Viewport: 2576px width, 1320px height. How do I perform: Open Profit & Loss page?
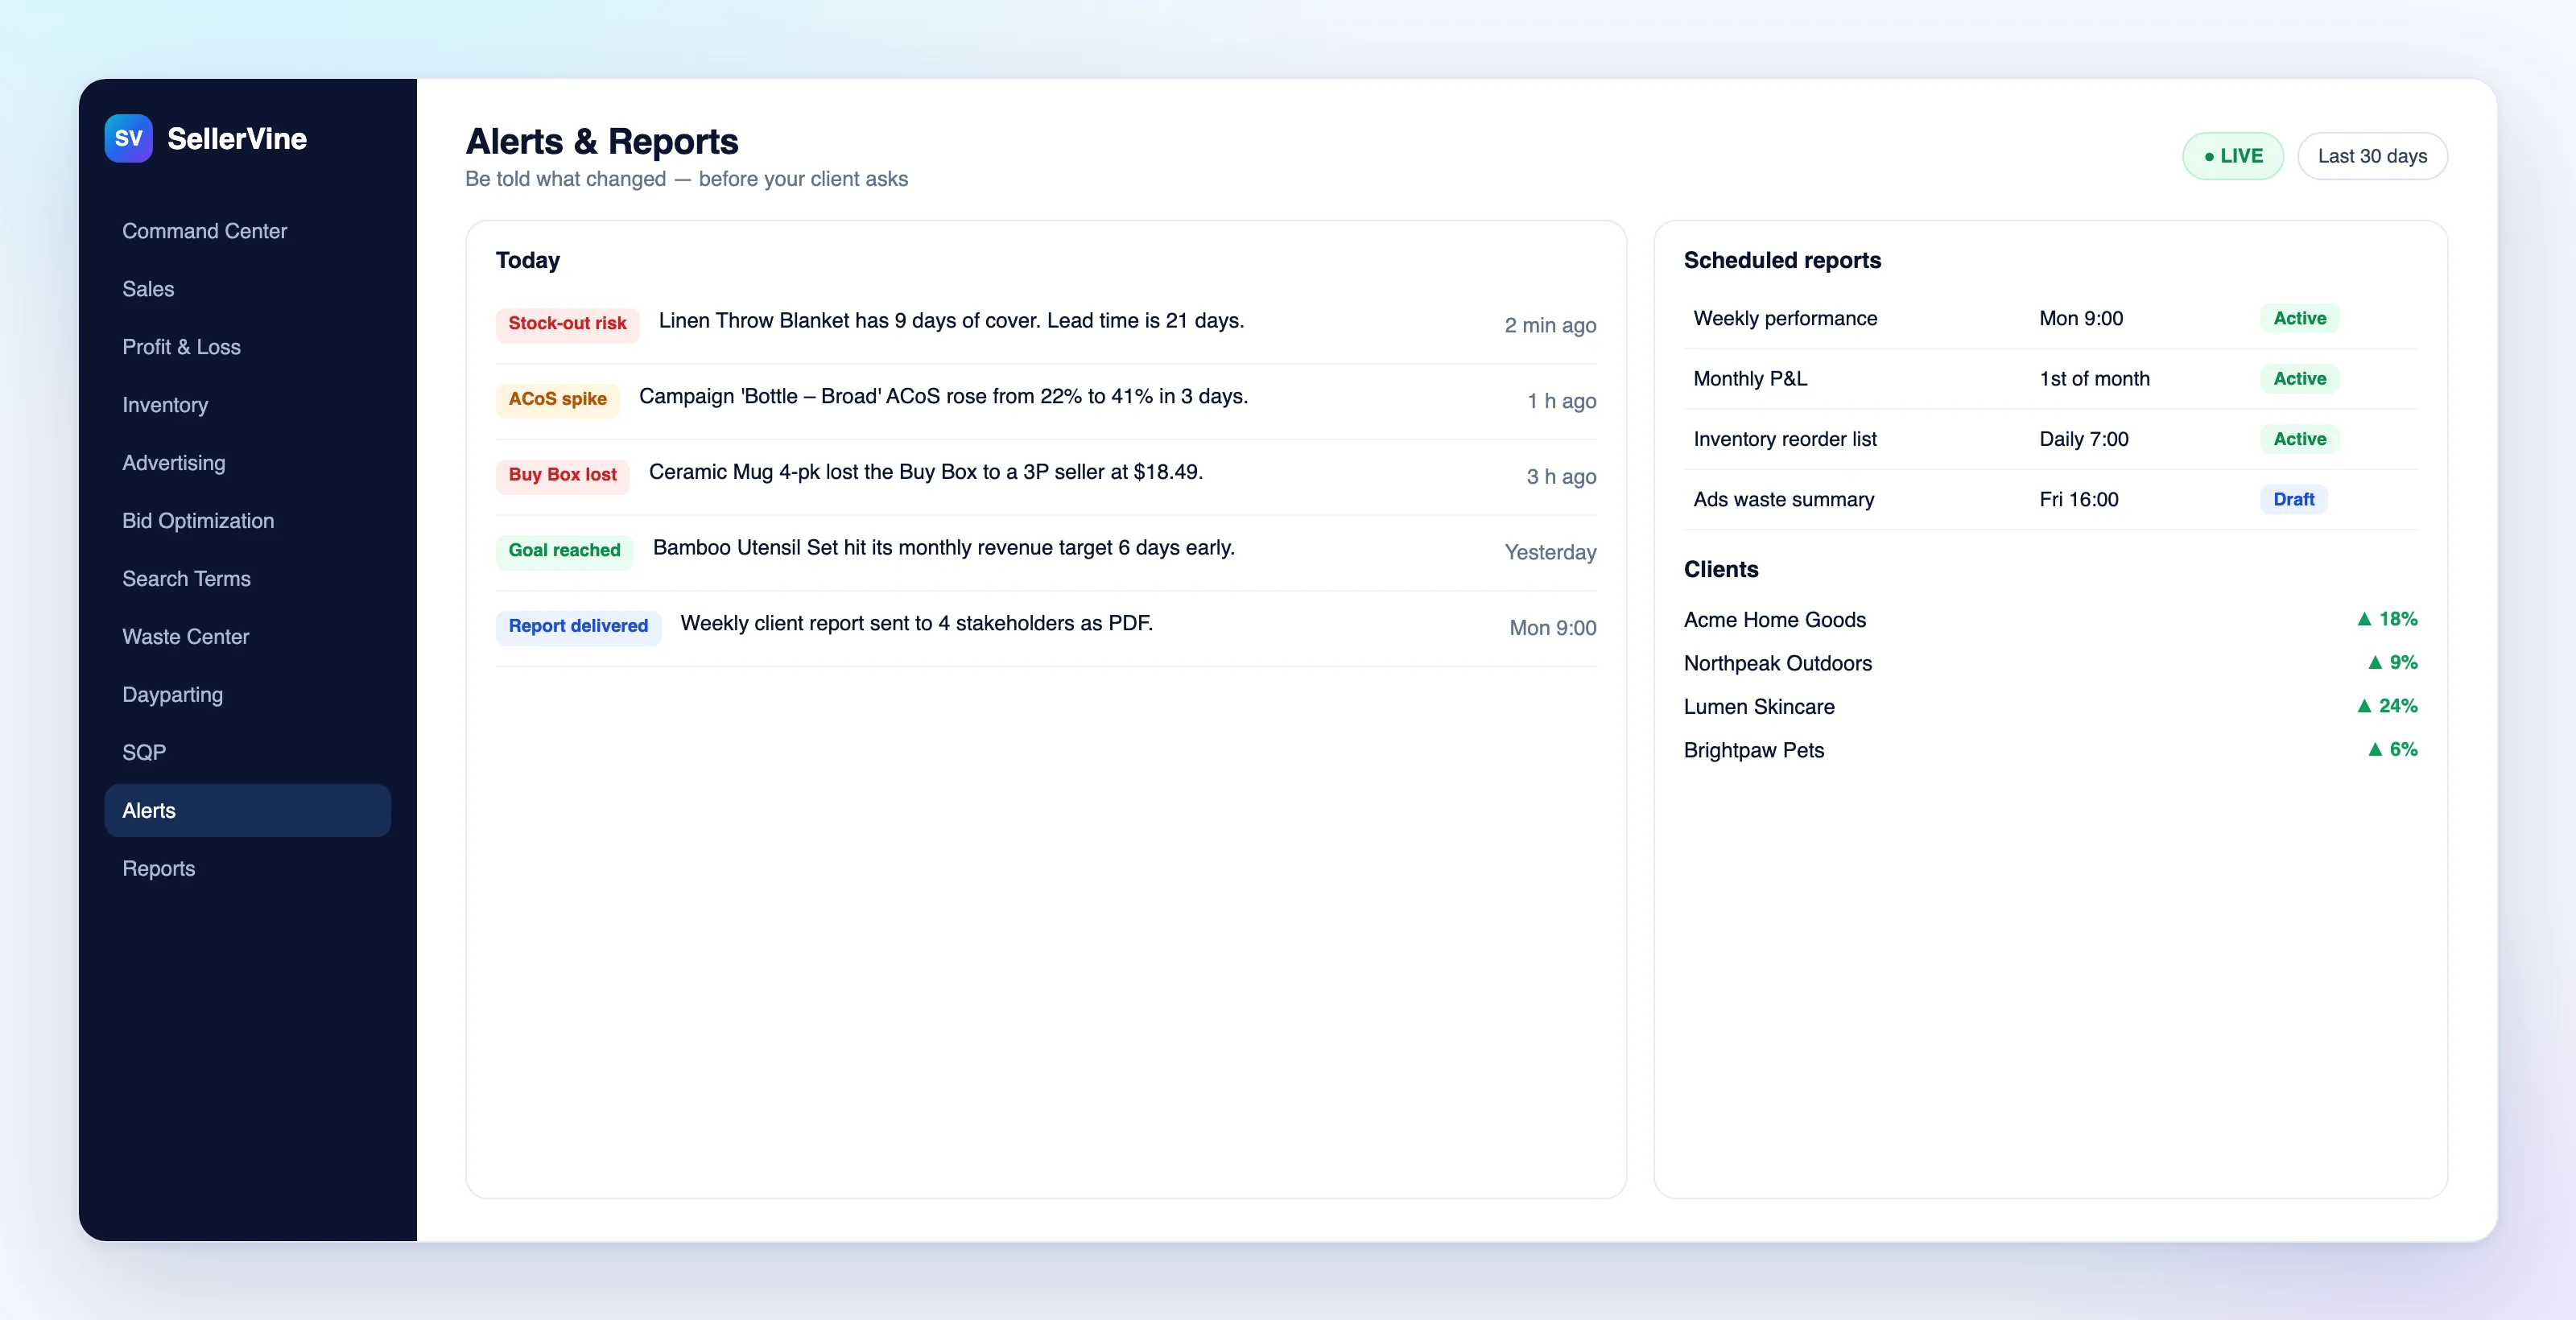[x=247, y=347]
